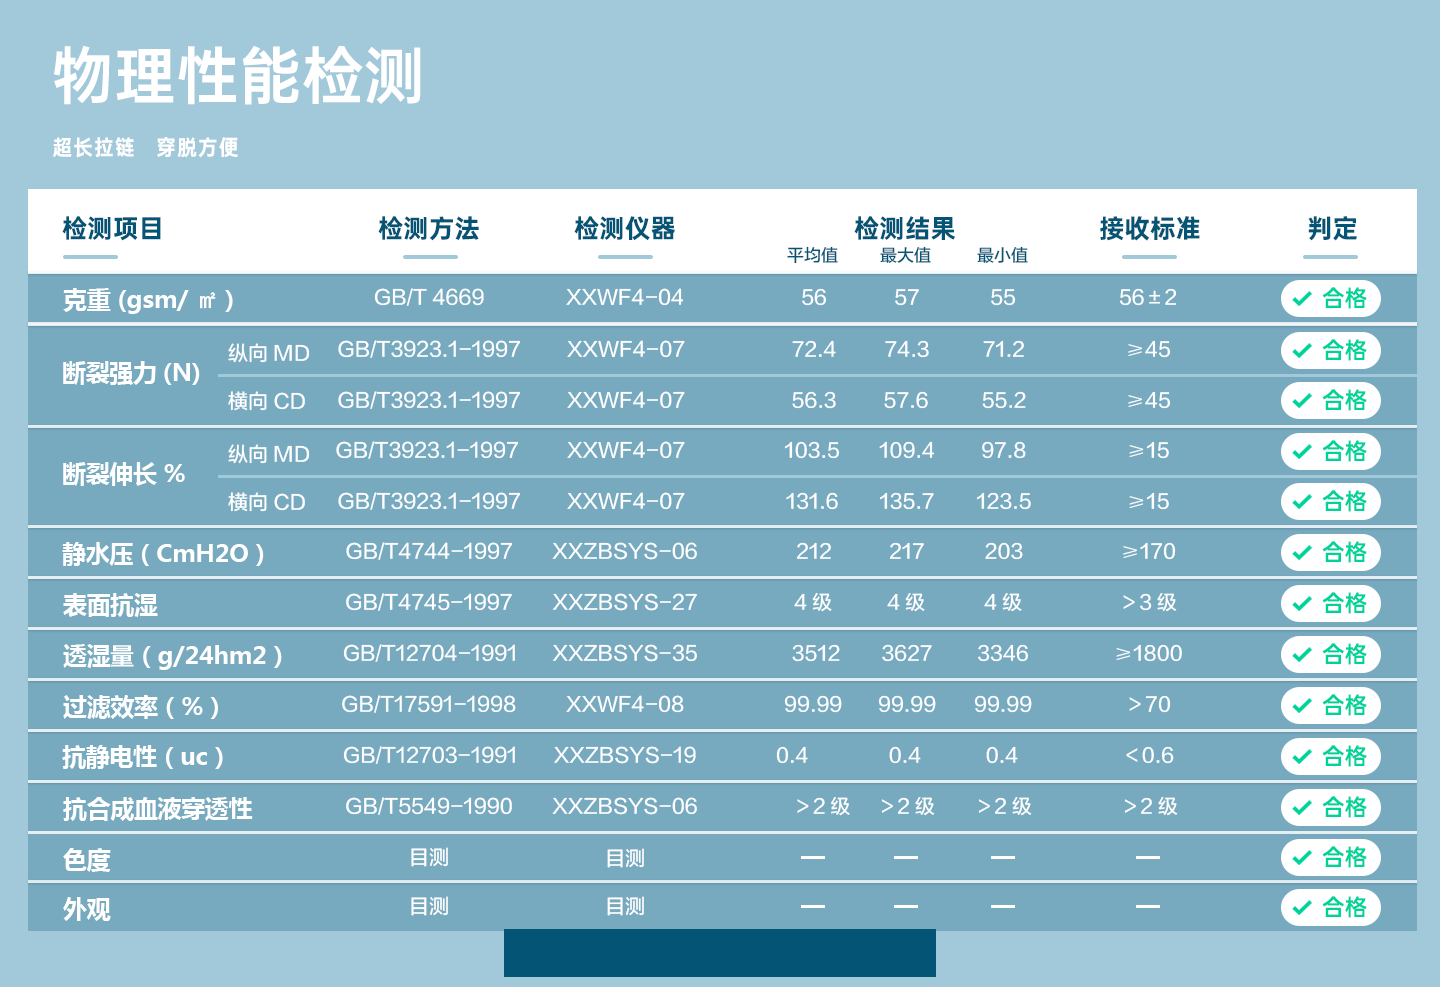Click the 判定 column header
The image size is (1440, 987).
1332,229
